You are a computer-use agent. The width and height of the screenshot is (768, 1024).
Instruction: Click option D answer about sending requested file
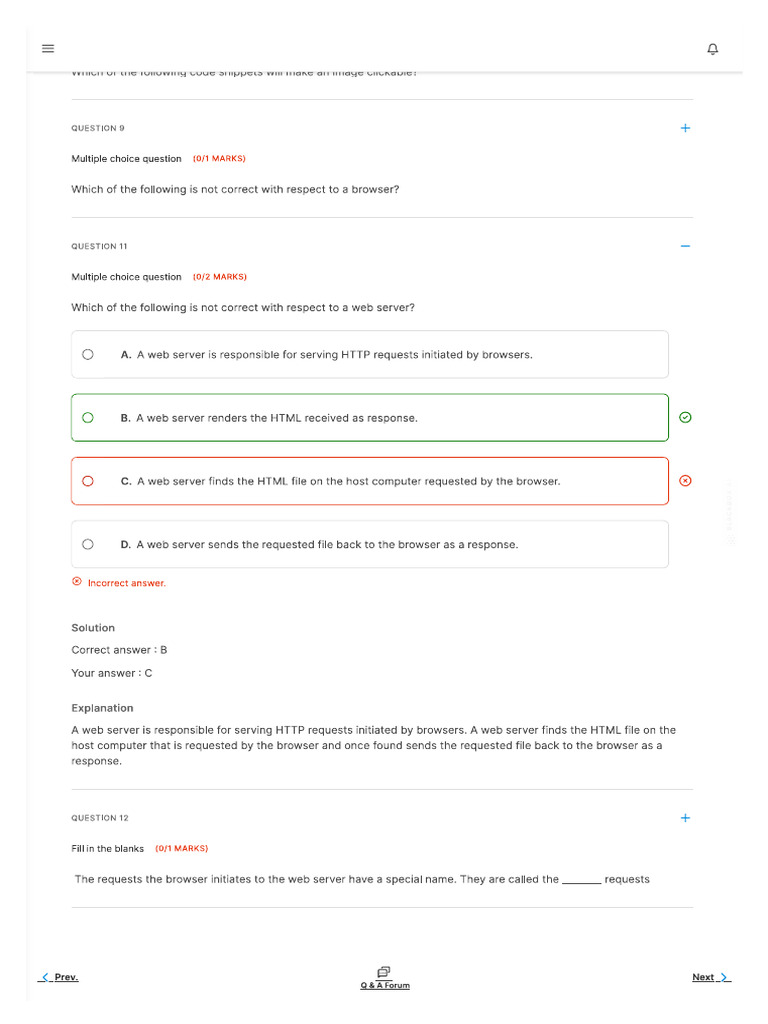click(x=328, y=545)
